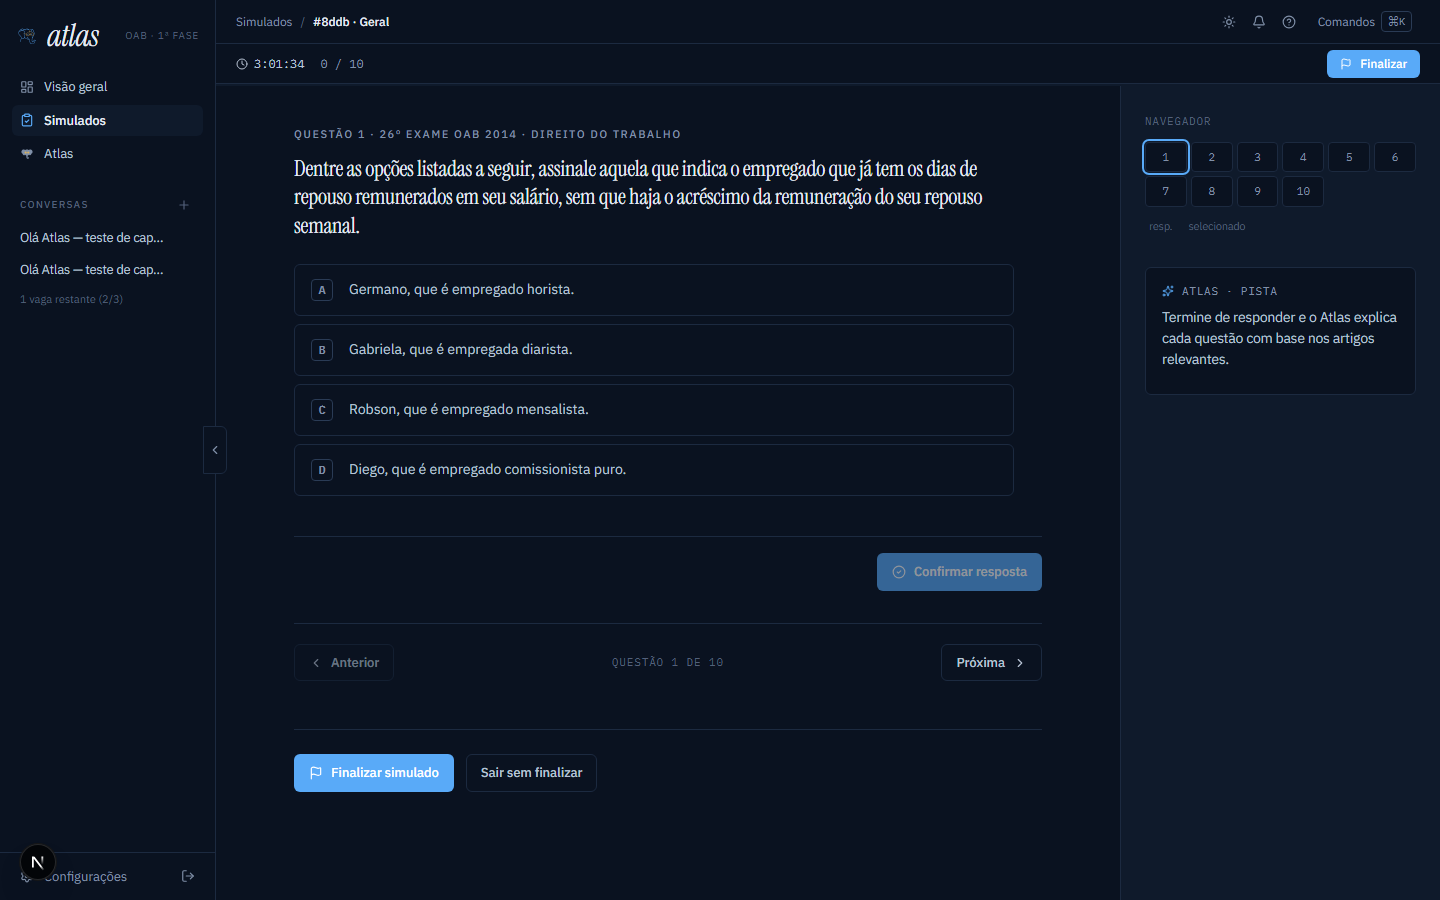Jump to question 7 in navigator
Viewport: 1440px width, 900px height.
1166,191
